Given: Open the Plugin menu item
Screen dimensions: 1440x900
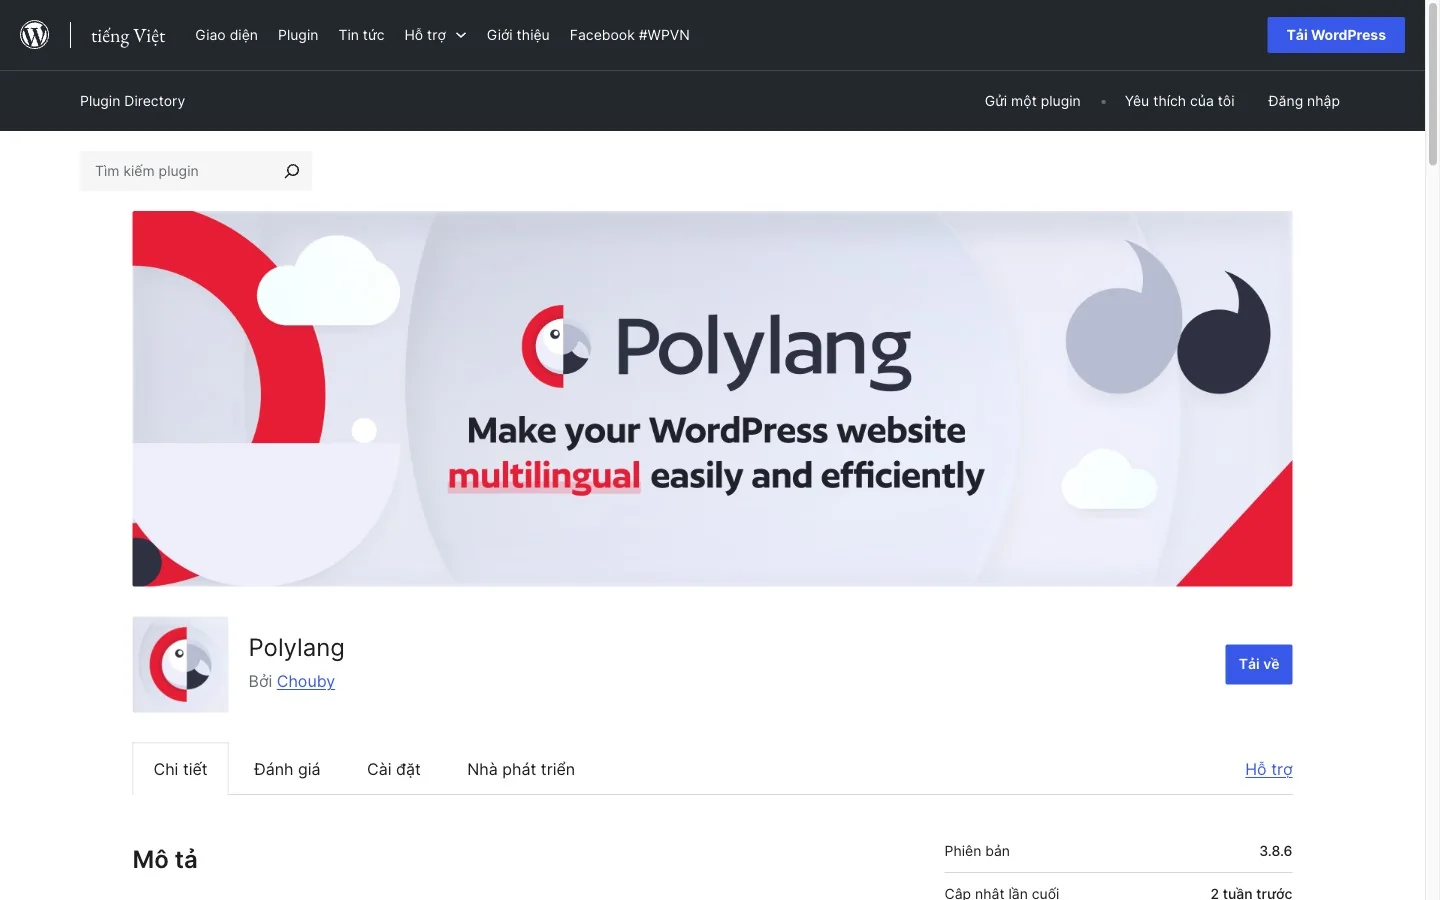Looking at the screenshot, I should coord(298,35).
